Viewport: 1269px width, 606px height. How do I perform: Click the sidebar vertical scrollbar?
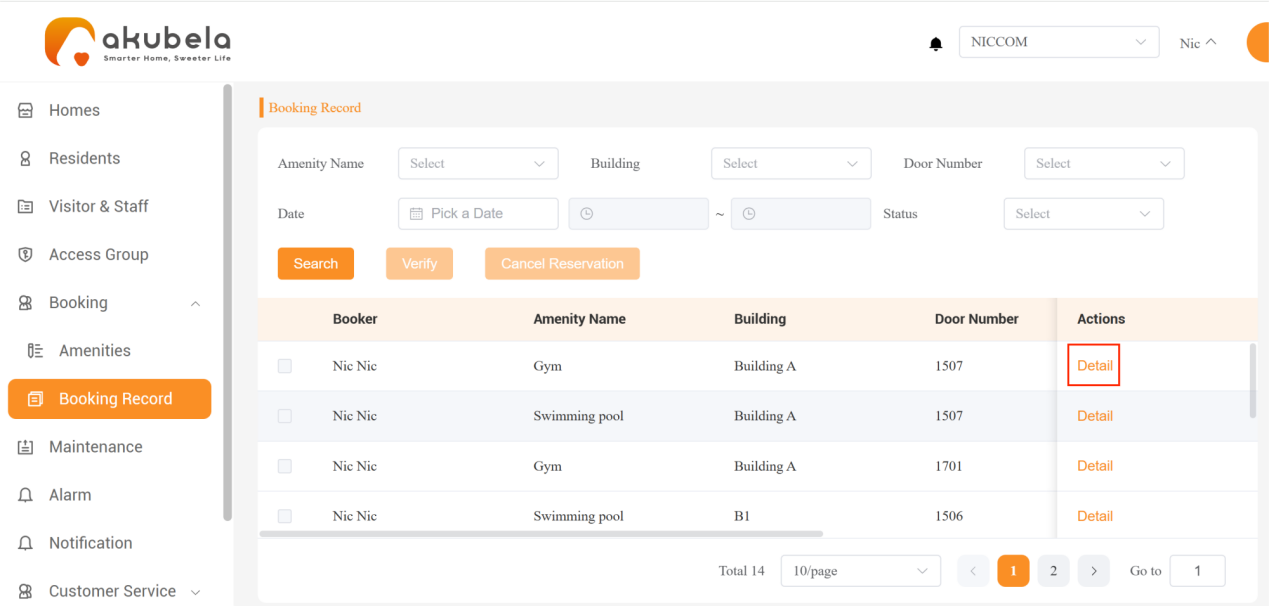(228, 302)
